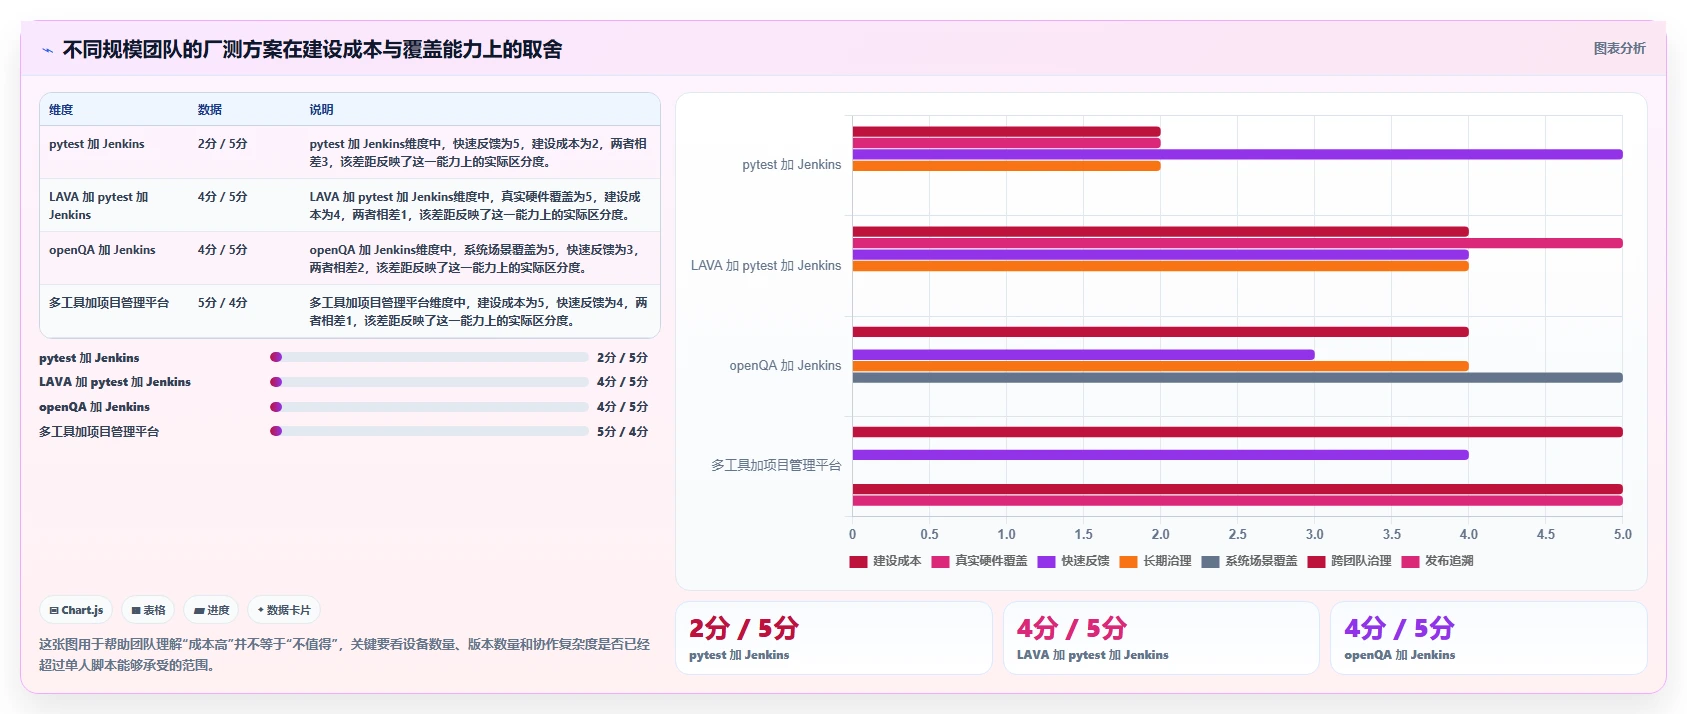Open the 4分 / 5分 LAVA 加 pytest 加 Jenkins data card
The image size is (1687, 714).
1161,638
